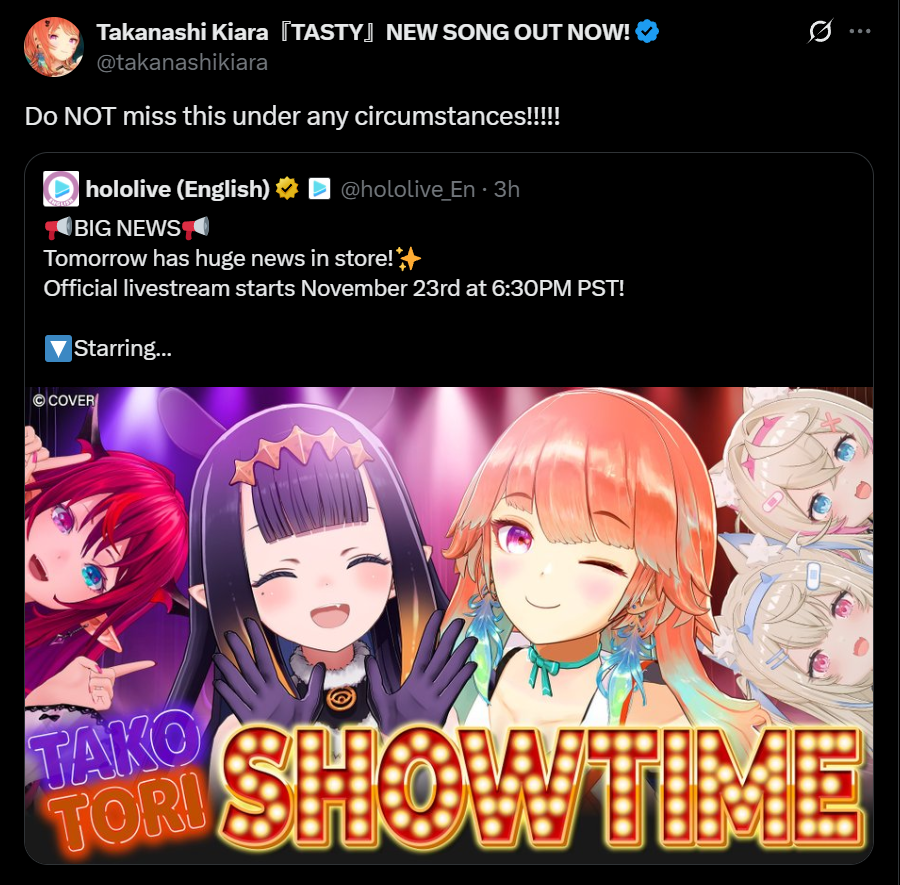This screenshot has height=885, width=900.
Task: Click the right megaphone emoji after BIG NEWS
Action: (196, 228)
